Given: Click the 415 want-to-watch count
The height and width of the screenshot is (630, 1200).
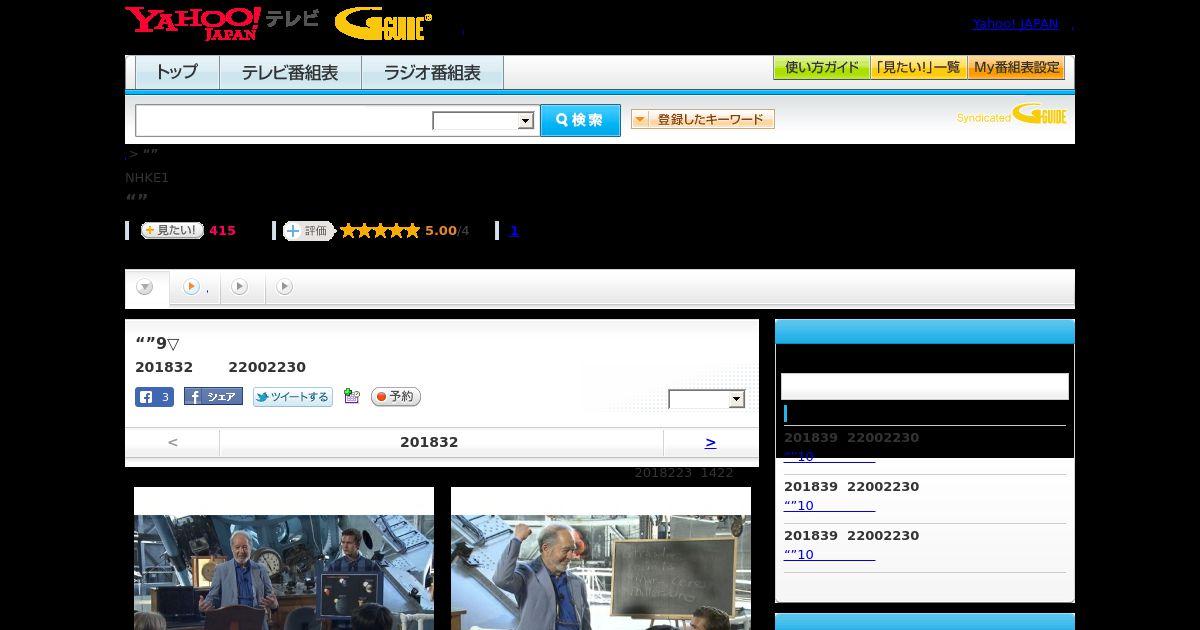Looking at the screenshot, I should (x=222, y=231).
